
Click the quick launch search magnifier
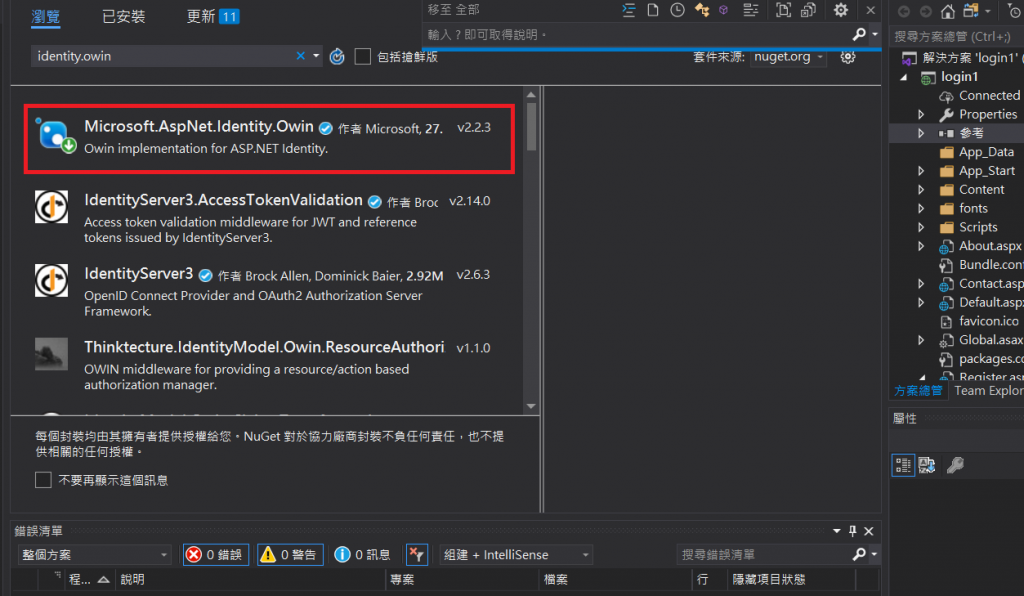[x=859, y=34]
